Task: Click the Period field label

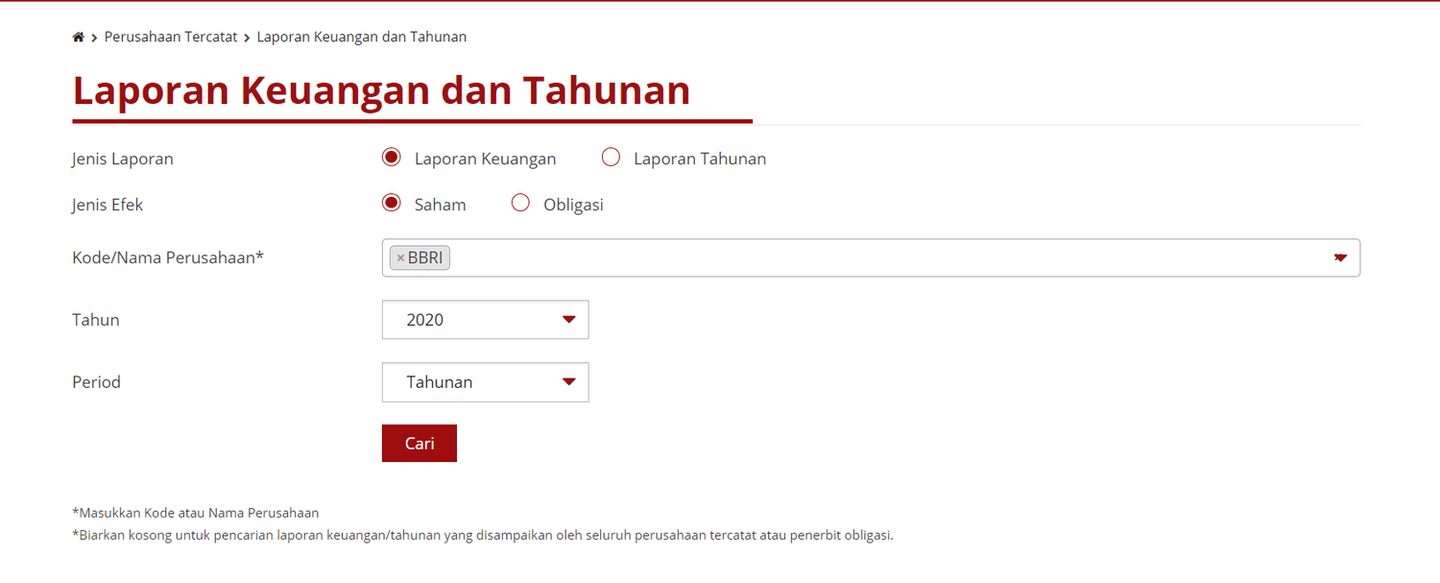Action: coord(96,382)
